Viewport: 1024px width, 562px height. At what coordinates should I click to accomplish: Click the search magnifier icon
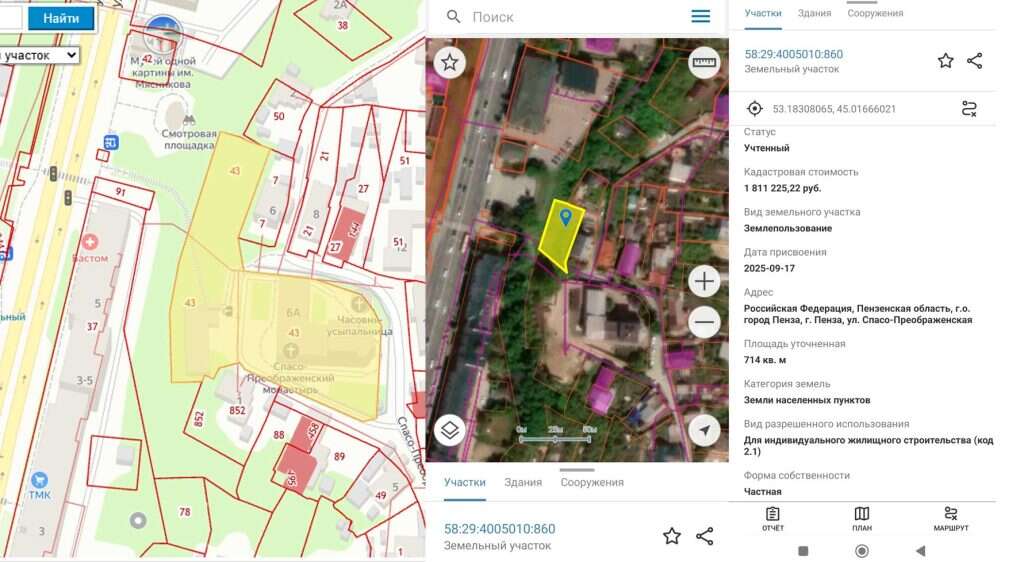click(x=453, y=17)
